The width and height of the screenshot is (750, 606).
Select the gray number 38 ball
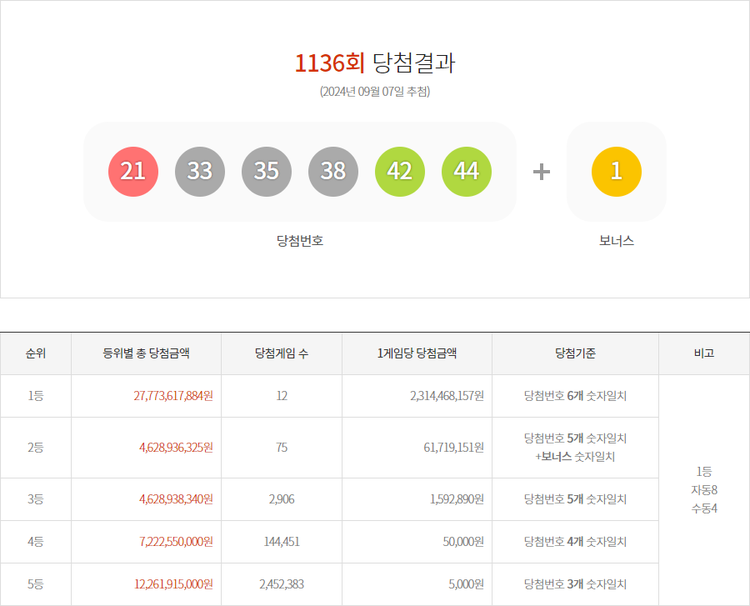[333, 171]
